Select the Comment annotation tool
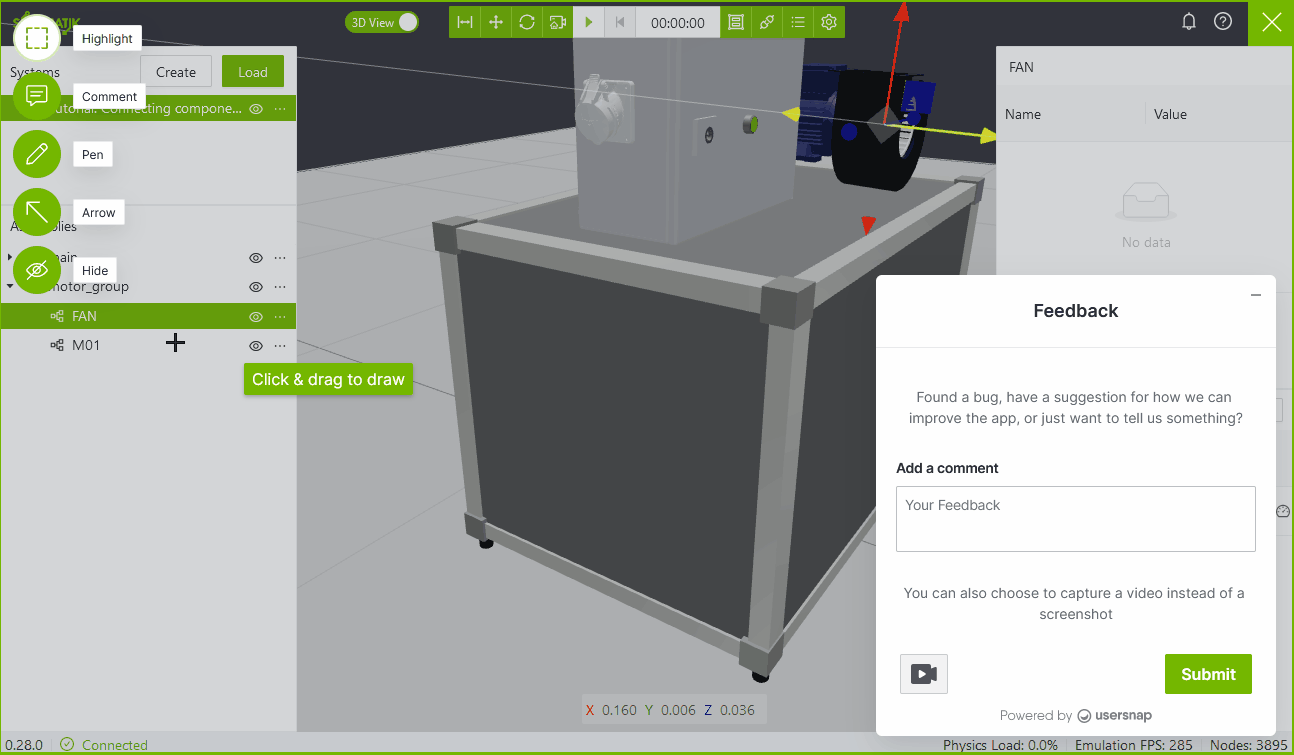The image size is (1294, 755). point(37,96)
